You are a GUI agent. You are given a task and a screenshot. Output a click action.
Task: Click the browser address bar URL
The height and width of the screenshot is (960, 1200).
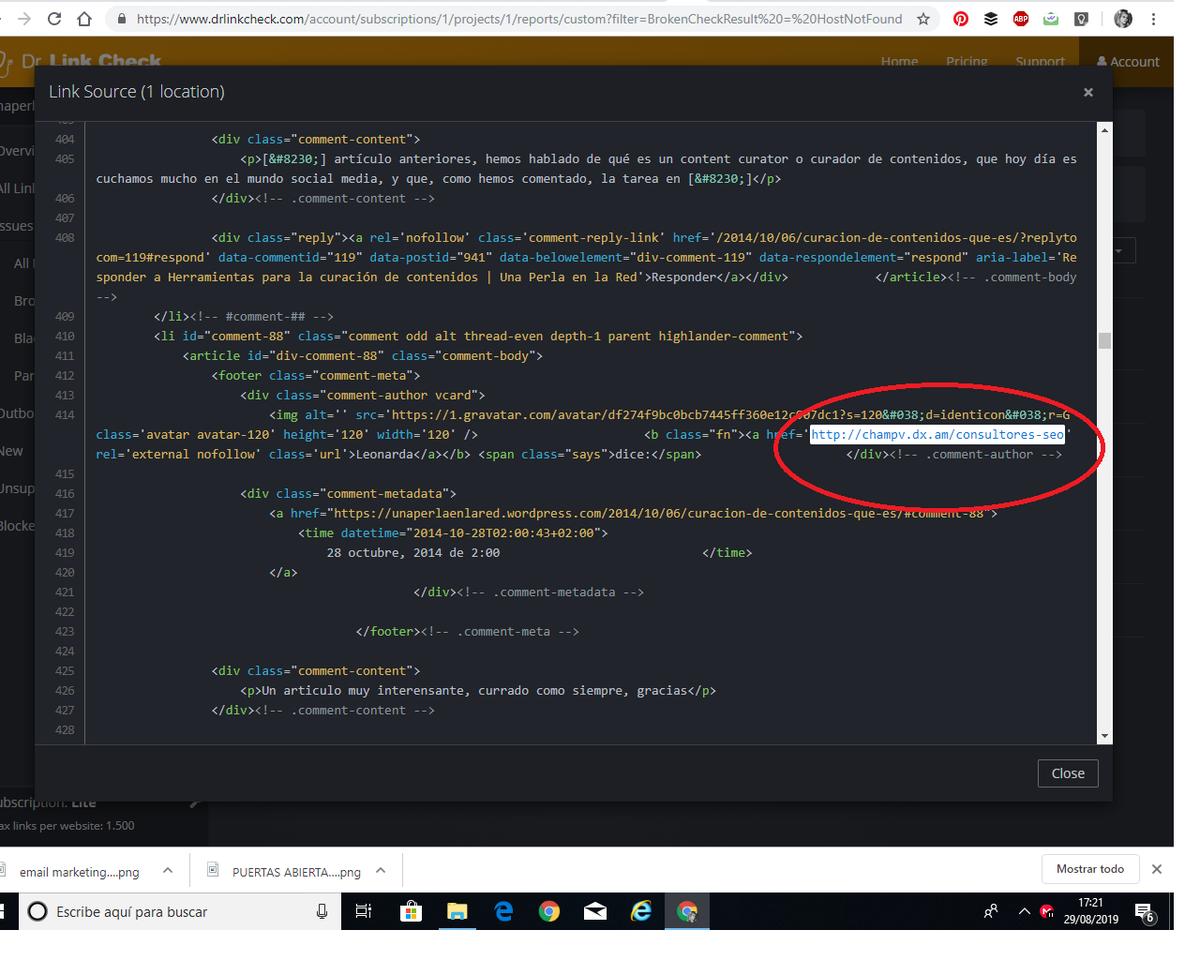pos(520,19)
